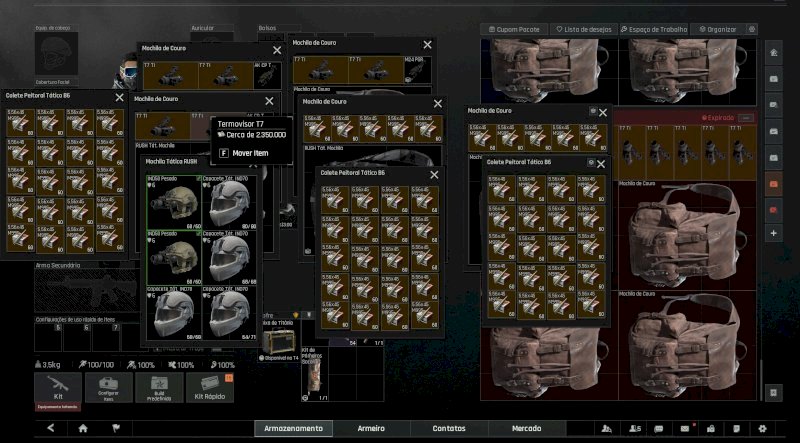Open the Armazenamento tab
Viewport: 800px width, 443px height.
click(x=293, y=428)
